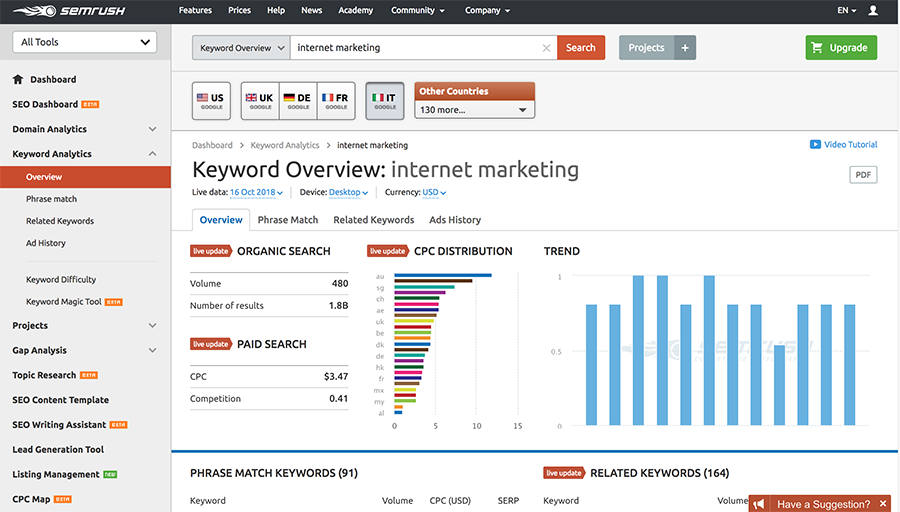
Task: Select the US Google database
Action: (210, 101)
